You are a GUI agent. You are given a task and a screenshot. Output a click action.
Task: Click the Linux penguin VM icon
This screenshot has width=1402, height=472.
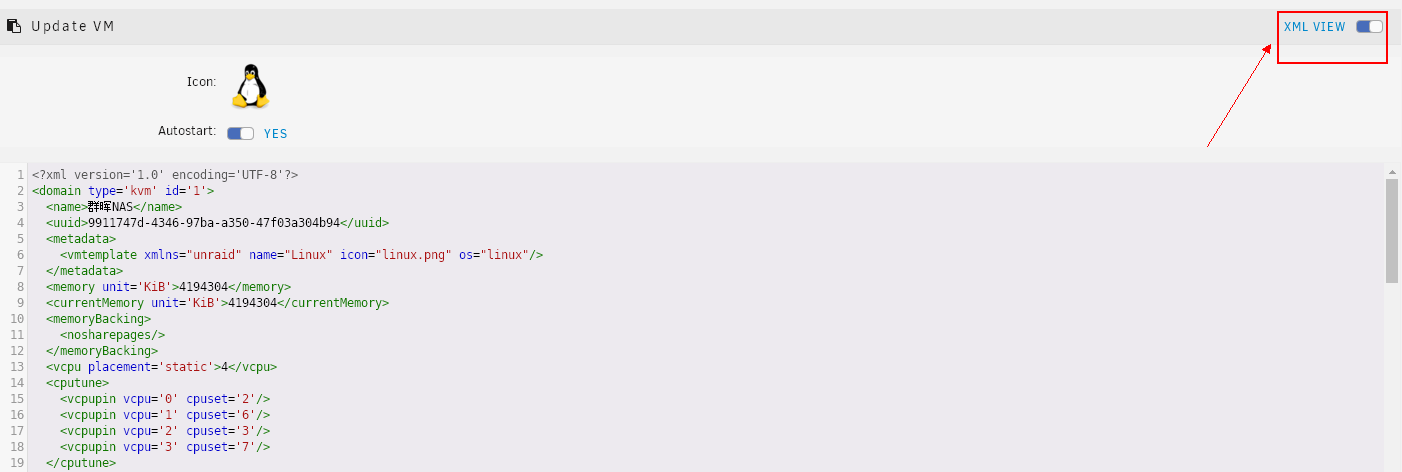coord(251,86)
